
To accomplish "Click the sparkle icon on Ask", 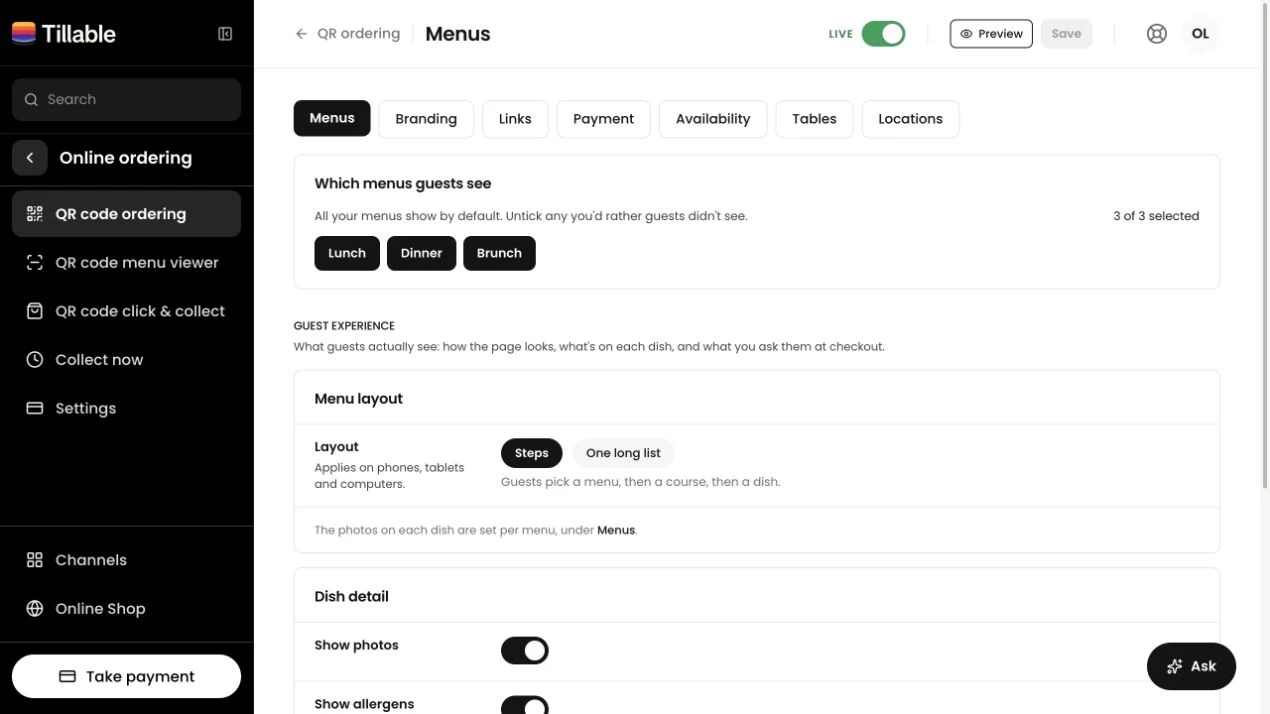I will pyautogui.click(x=1175, y=666).
